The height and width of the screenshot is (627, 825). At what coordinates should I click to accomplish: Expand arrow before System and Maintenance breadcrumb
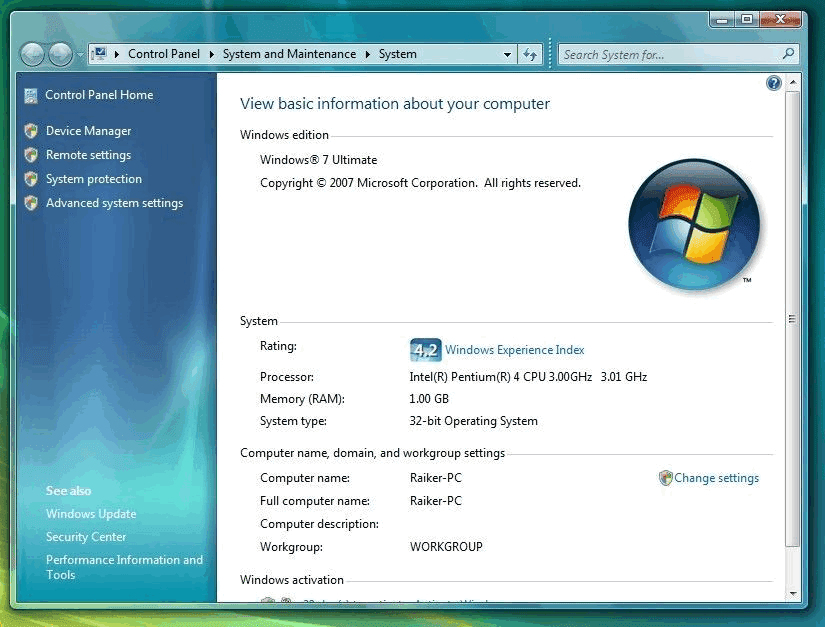(x=212, y=54)
